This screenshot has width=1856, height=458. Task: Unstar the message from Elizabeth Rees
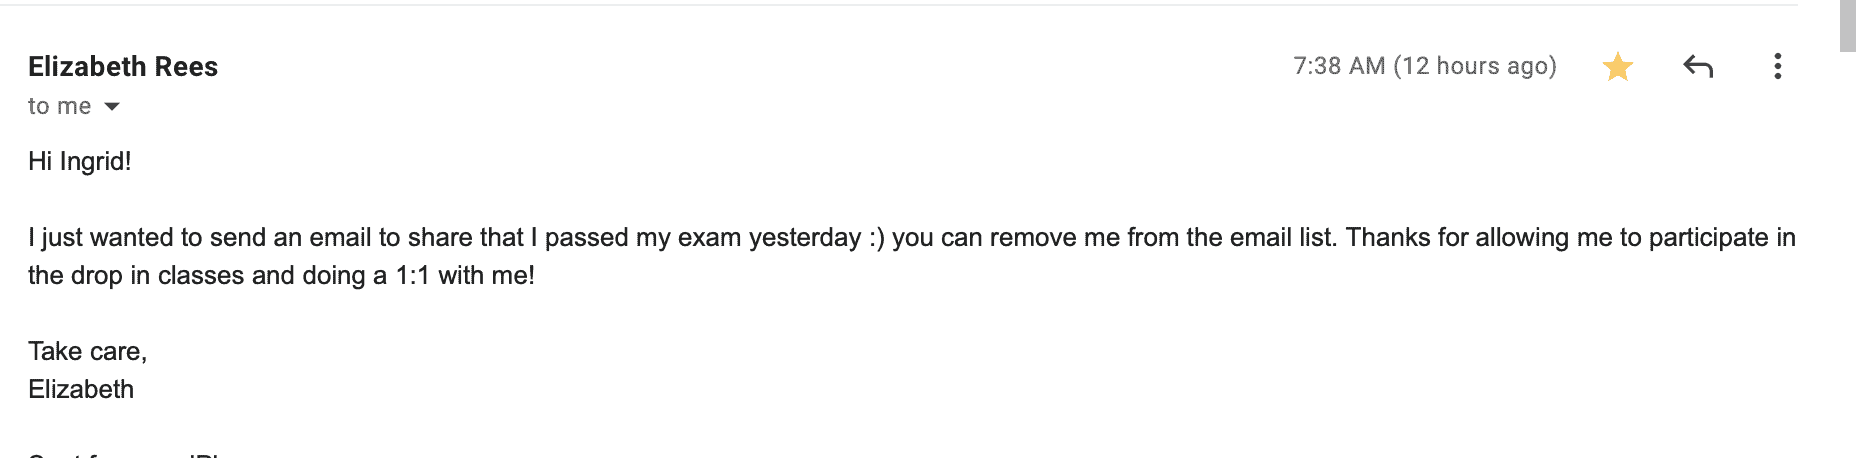1617,67
